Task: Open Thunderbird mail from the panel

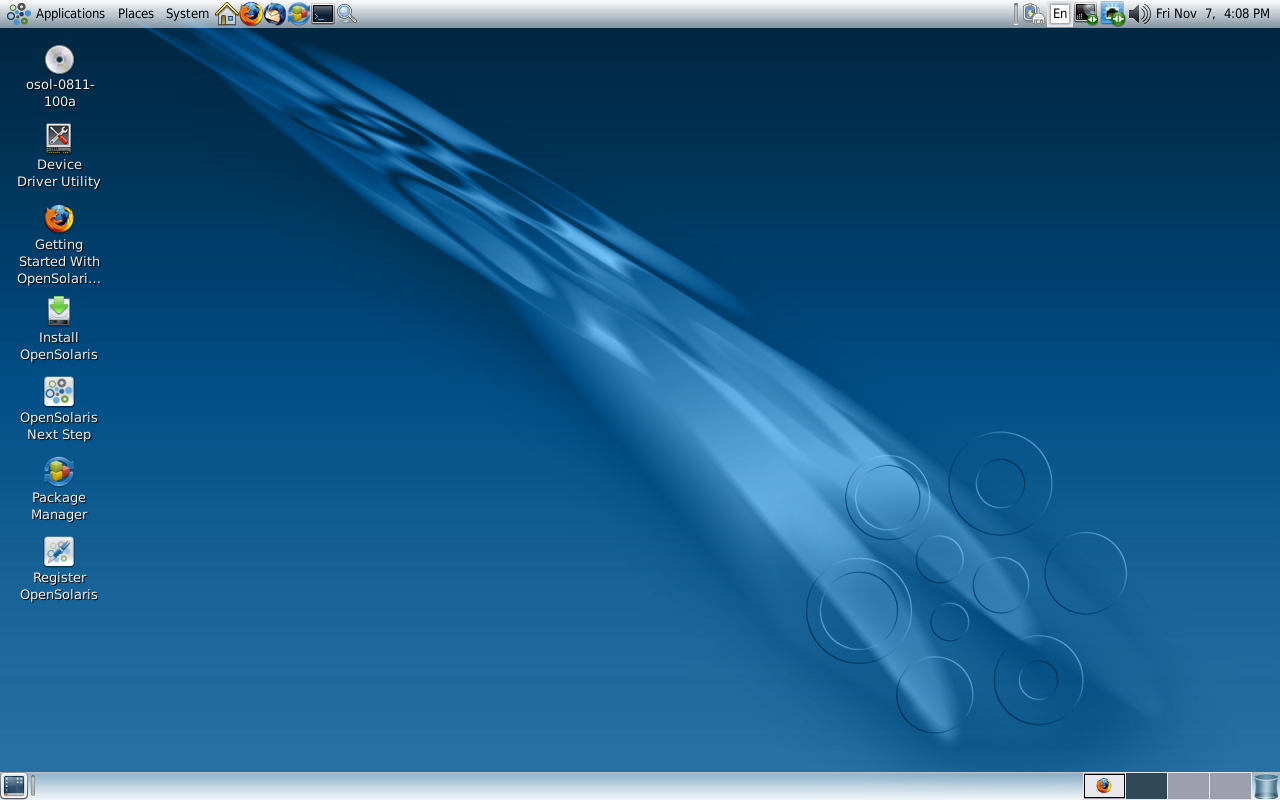Action: pos(273,13)
